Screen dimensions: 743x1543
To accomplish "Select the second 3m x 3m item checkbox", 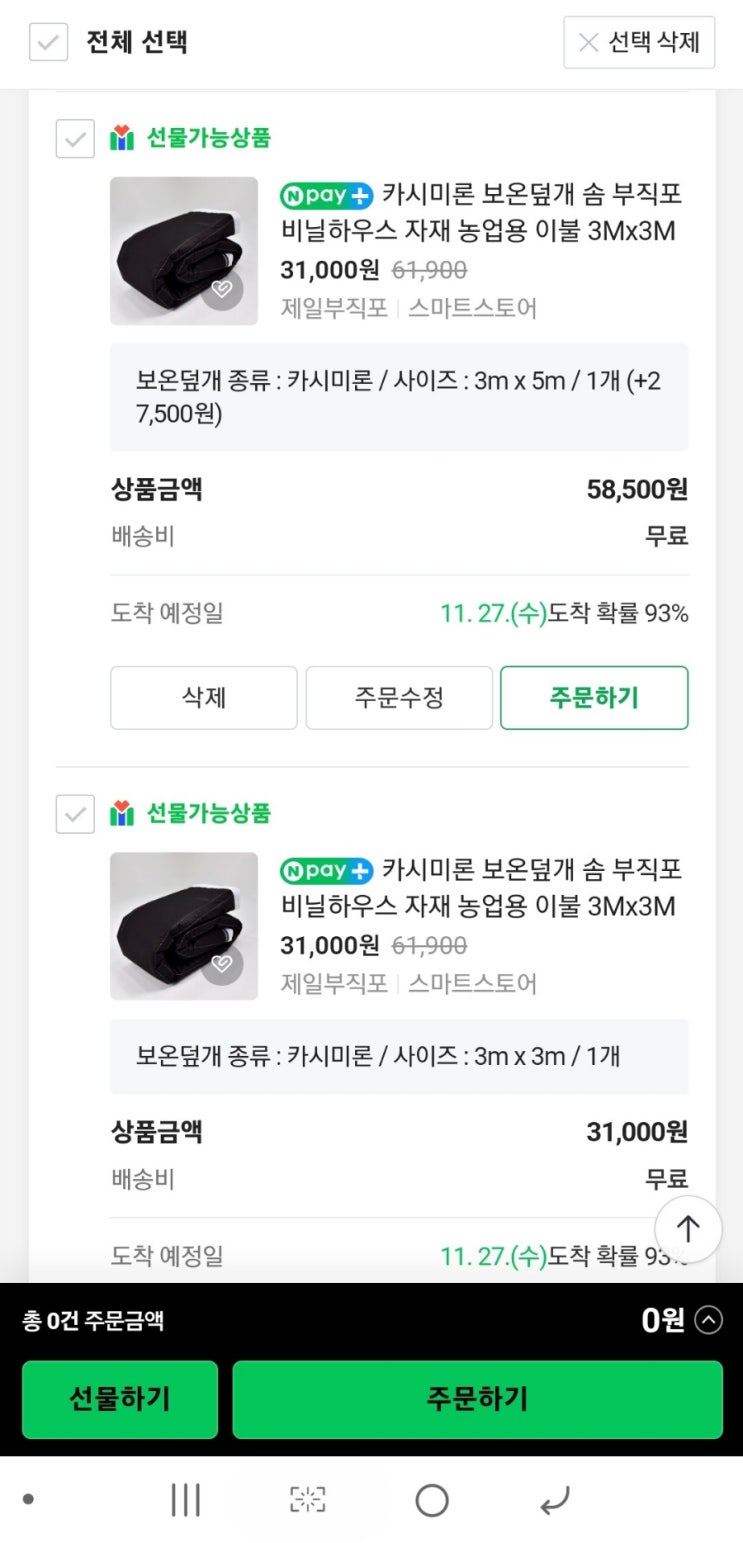I will (75, 814).
